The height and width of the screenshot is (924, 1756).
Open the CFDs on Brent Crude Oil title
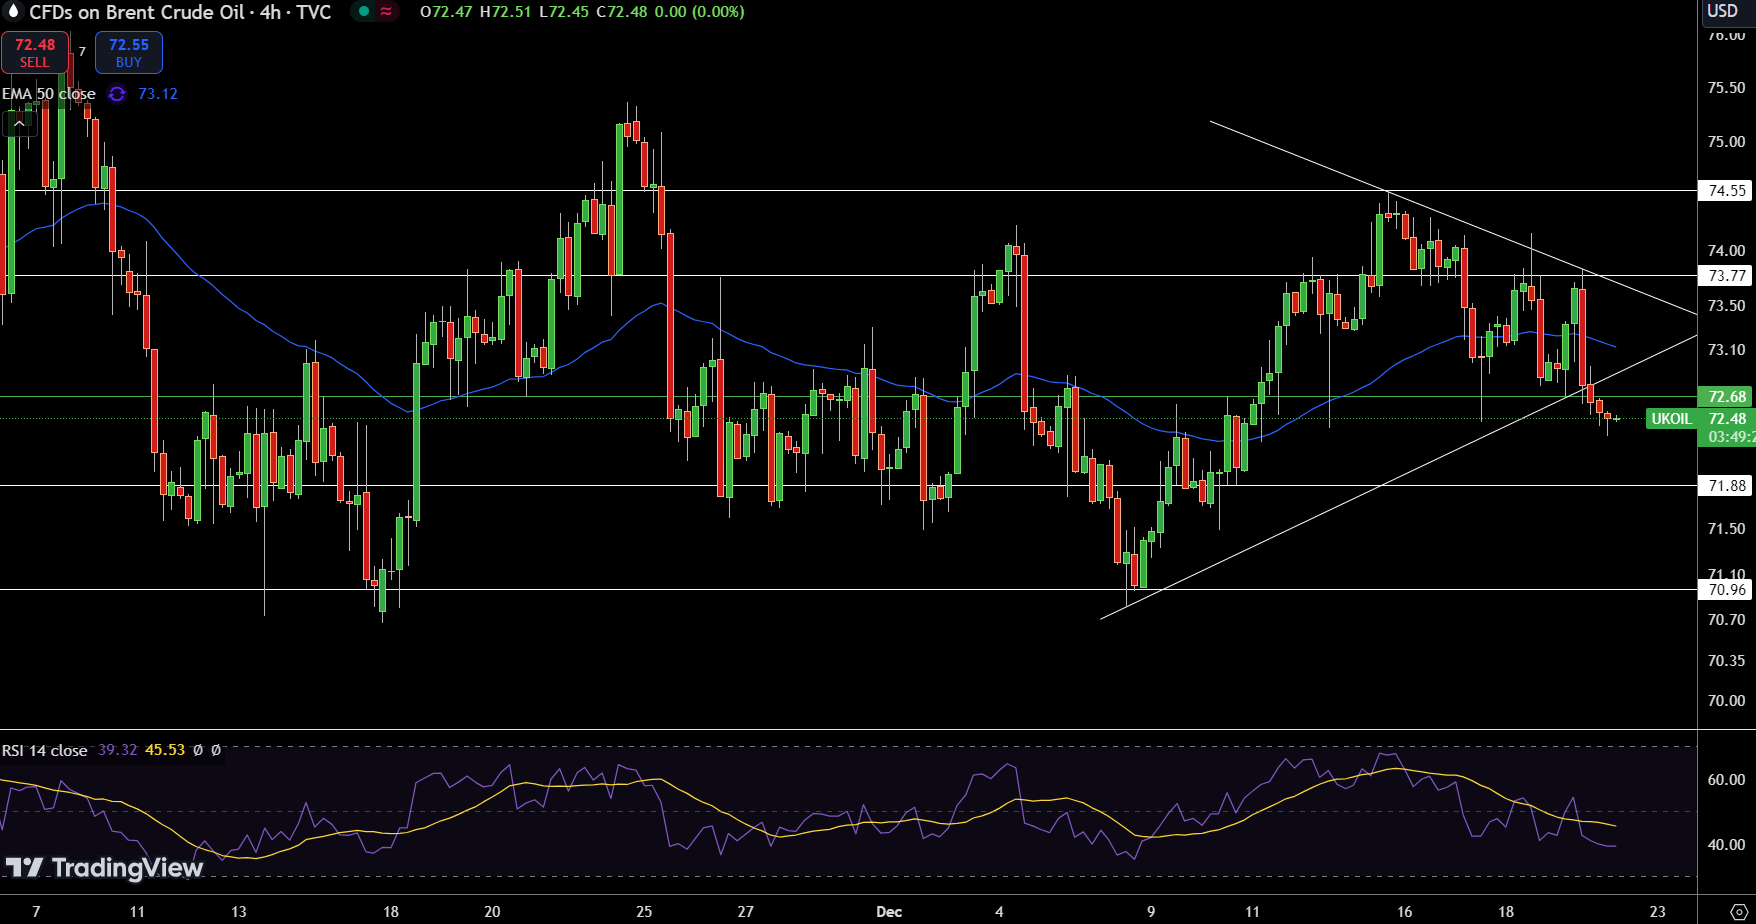(180, 12)
